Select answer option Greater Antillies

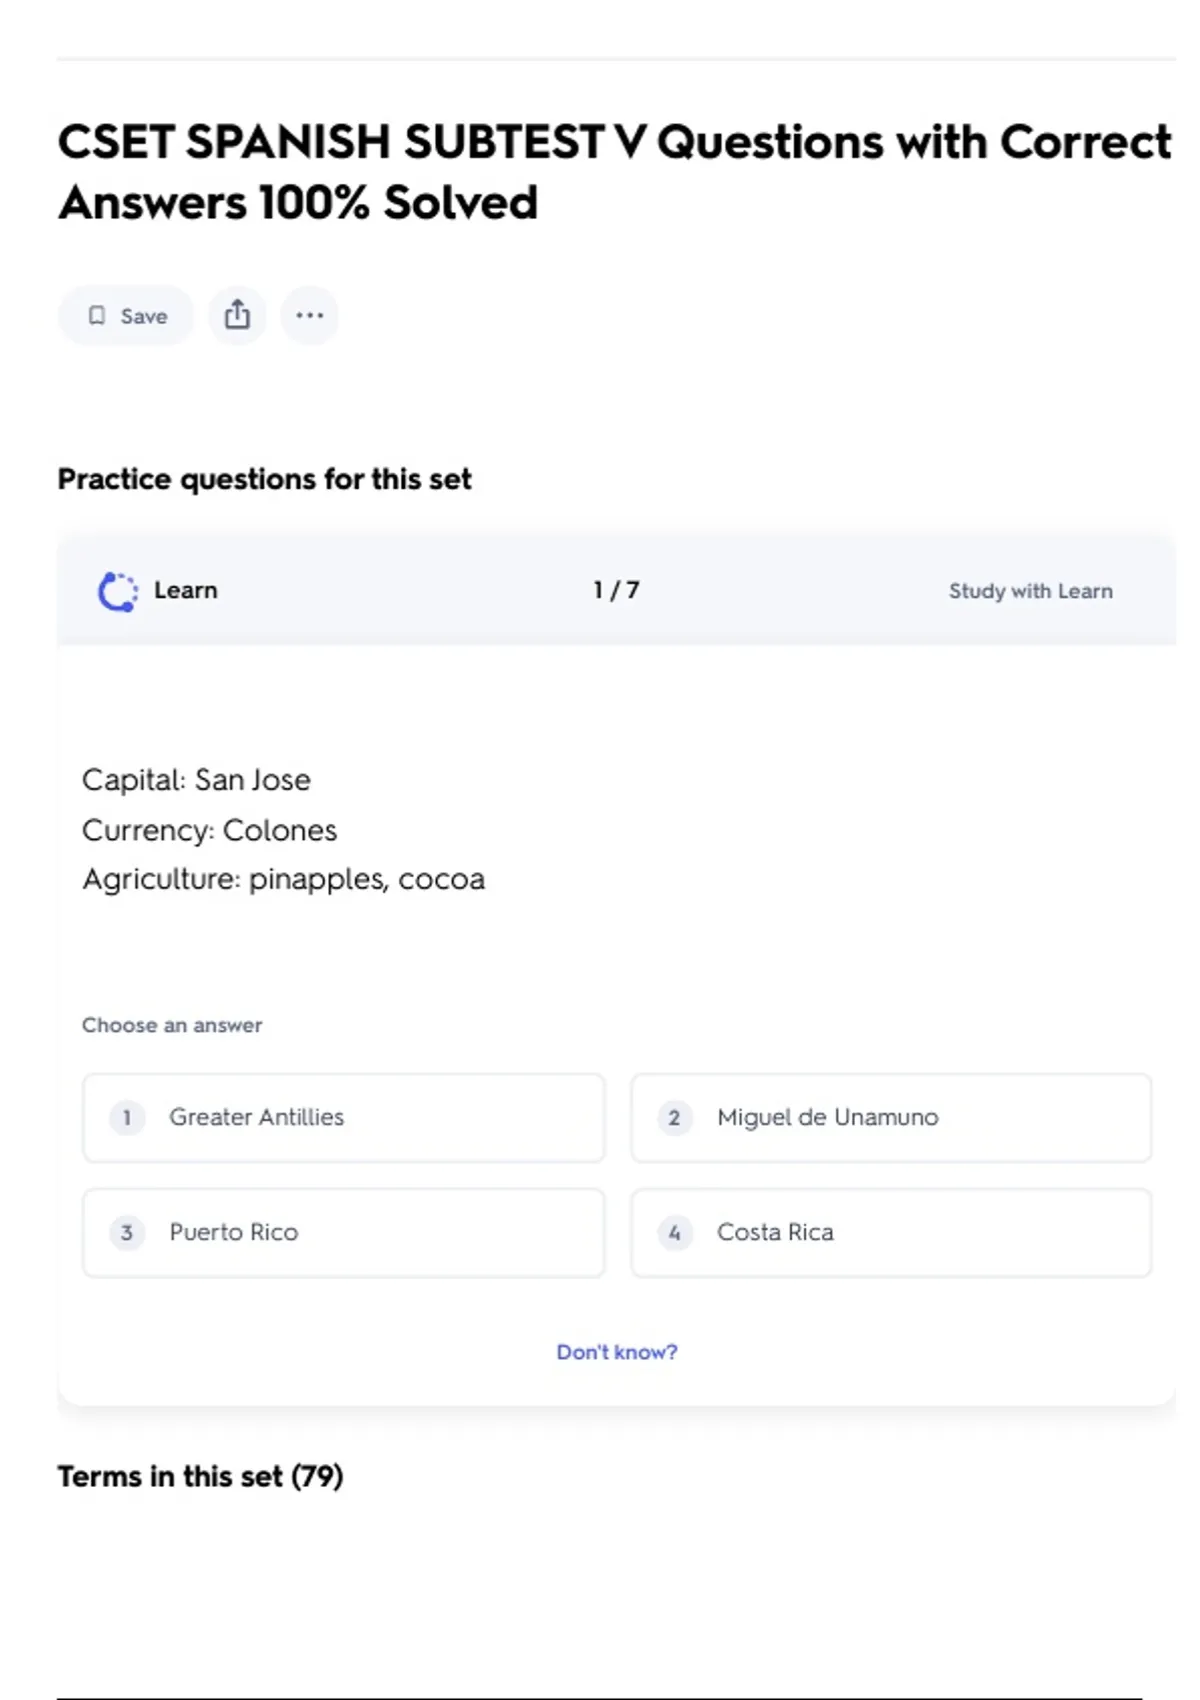(x=343, y=1118)
